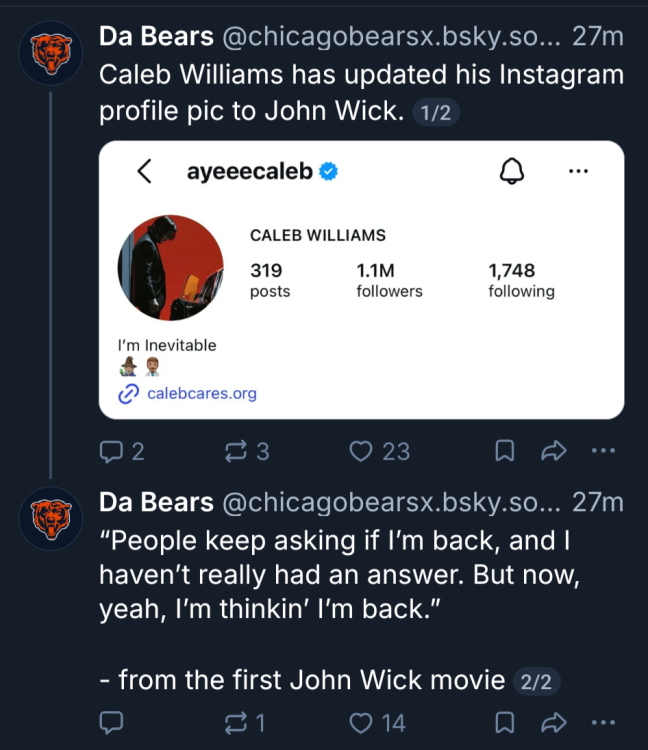Open the second post's Bears logo avatar
The image size is (648, 750).
click(x=51, y=518)
